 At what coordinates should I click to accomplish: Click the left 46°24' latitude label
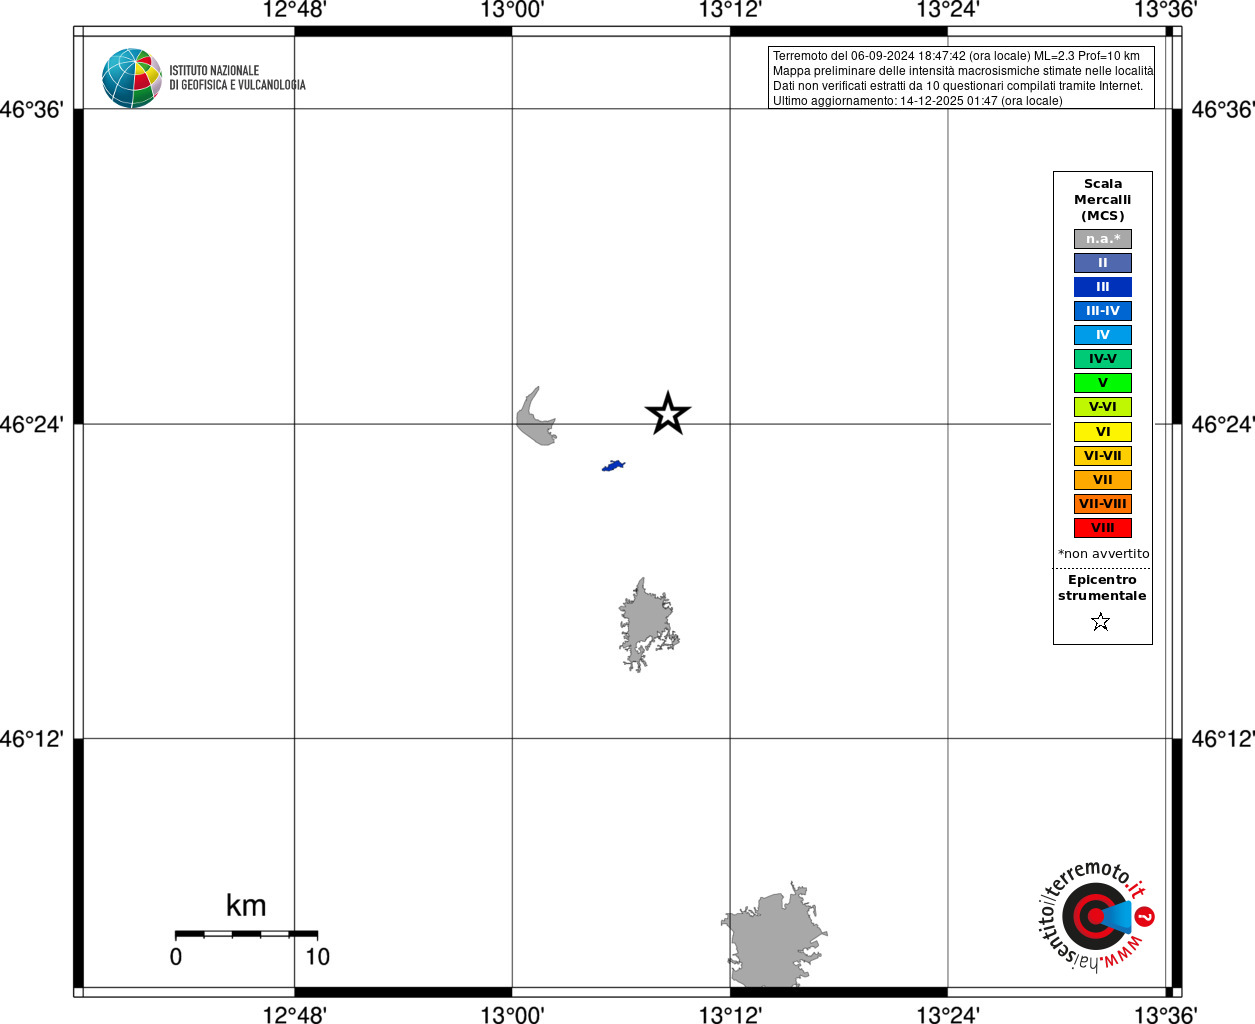[31, 425]
